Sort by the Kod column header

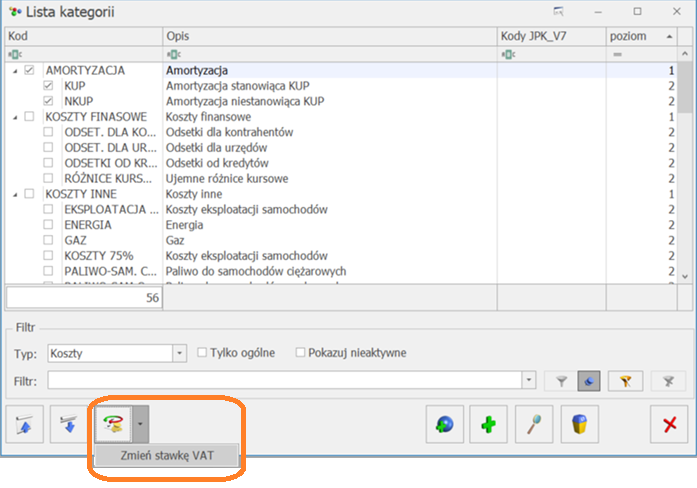coord(84,36)
